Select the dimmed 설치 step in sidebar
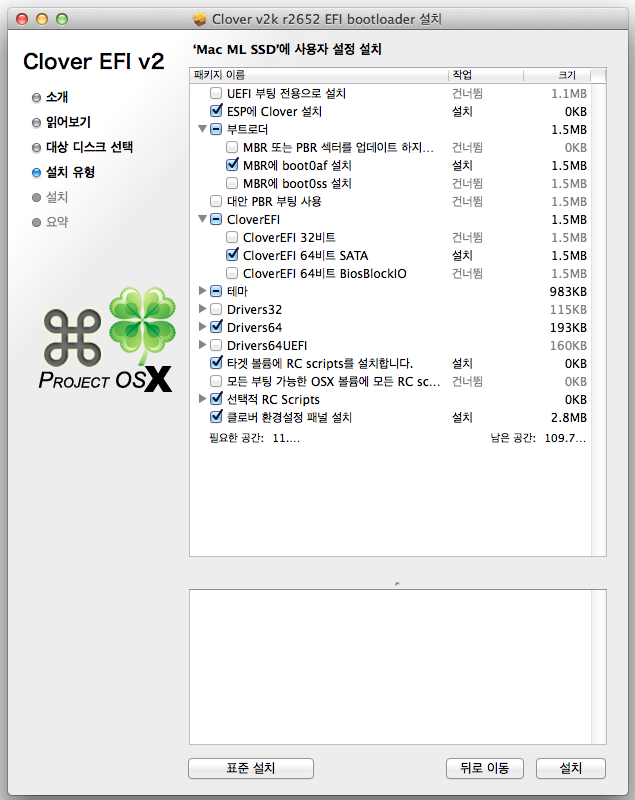 [x=57, y=197]
